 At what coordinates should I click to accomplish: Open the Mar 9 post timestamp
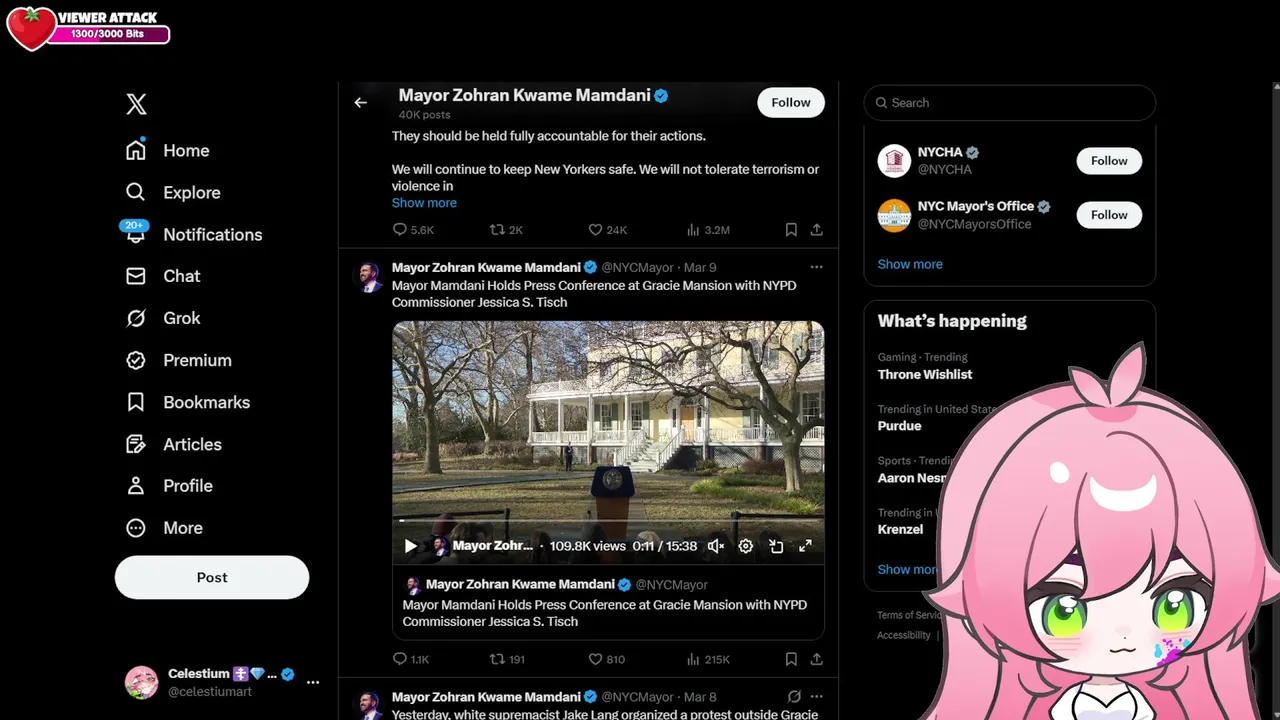coord(699,268)
